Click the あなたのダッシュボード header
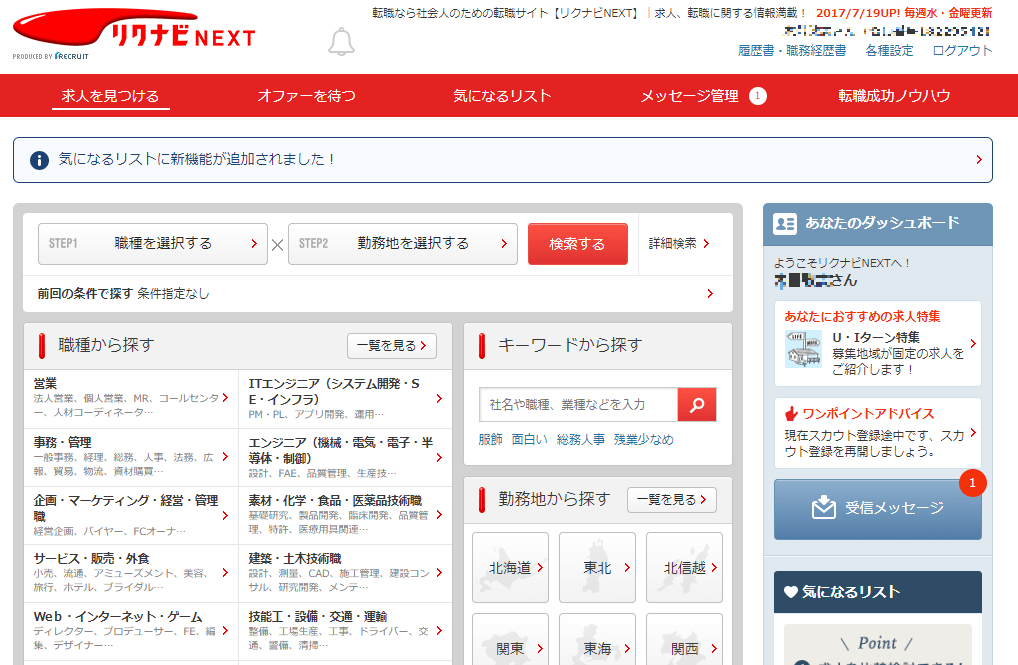The height and width of the screenshot is (665, 1018). tap(878, 224)
